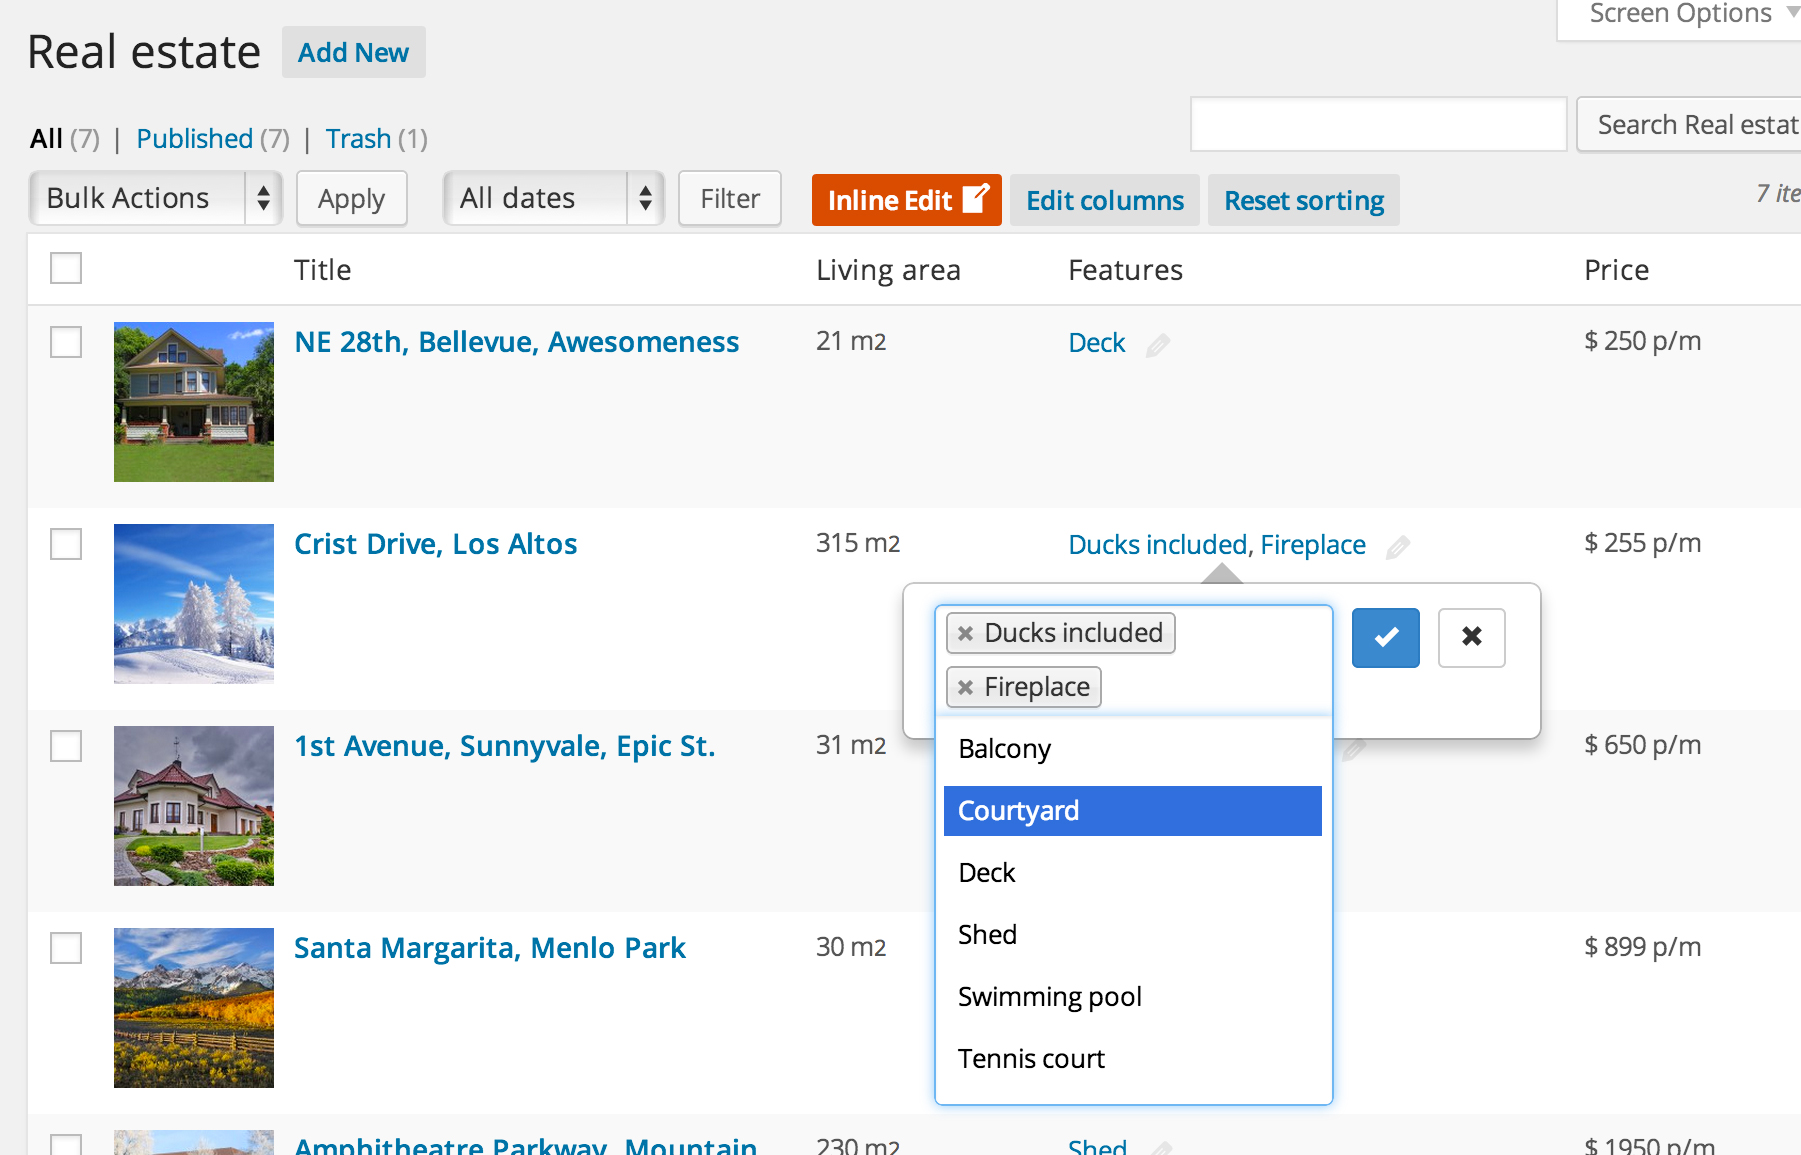This screenshot has height=1155, width=1801.
Task: Cancel editing with the X button
Action: click(x=1471, y=637)
